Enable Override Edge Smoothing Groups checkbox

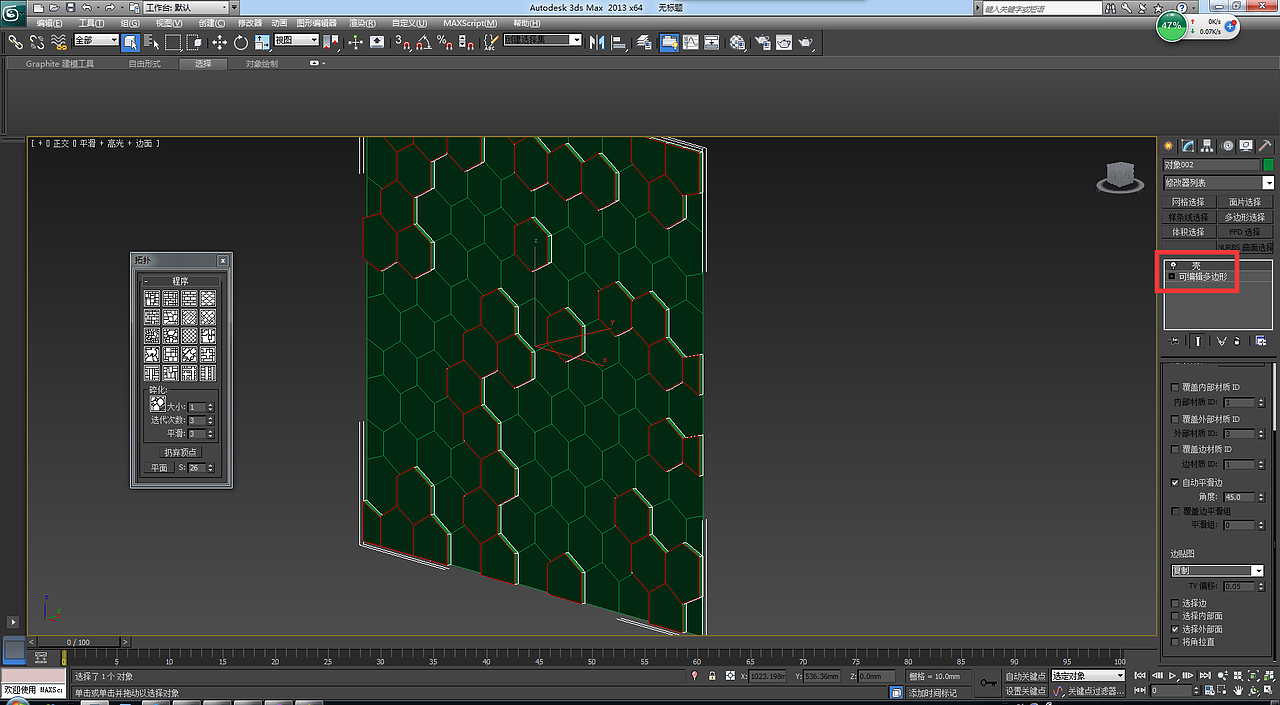click(x=1175, y=511)
